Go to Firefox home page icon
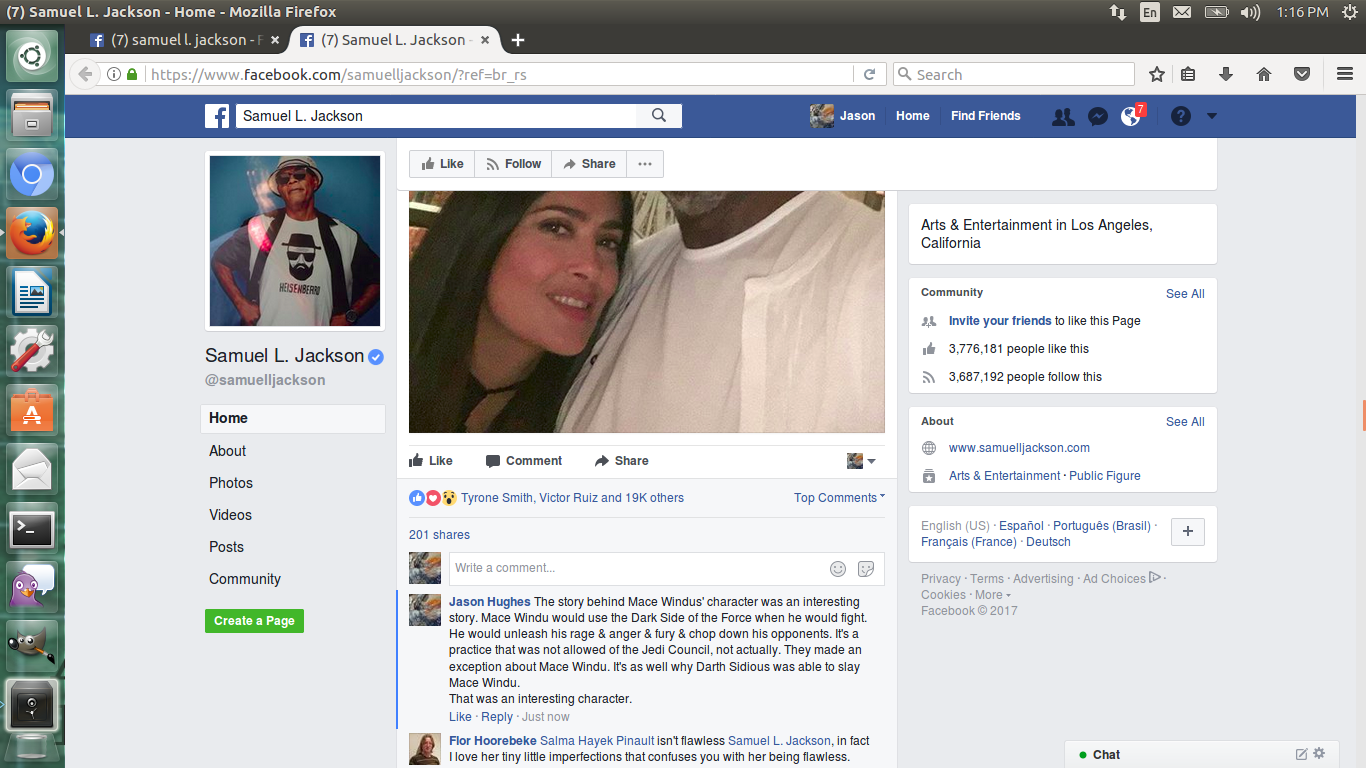This screenshot has height=768, width=1366. [1264, 74]
